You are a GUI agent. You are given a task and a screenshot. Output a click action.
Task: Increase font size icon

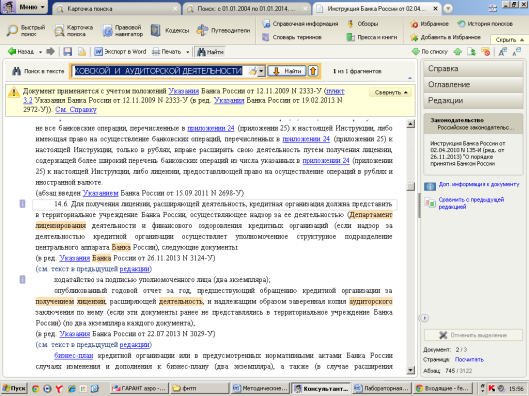click(x=503, y=52)
